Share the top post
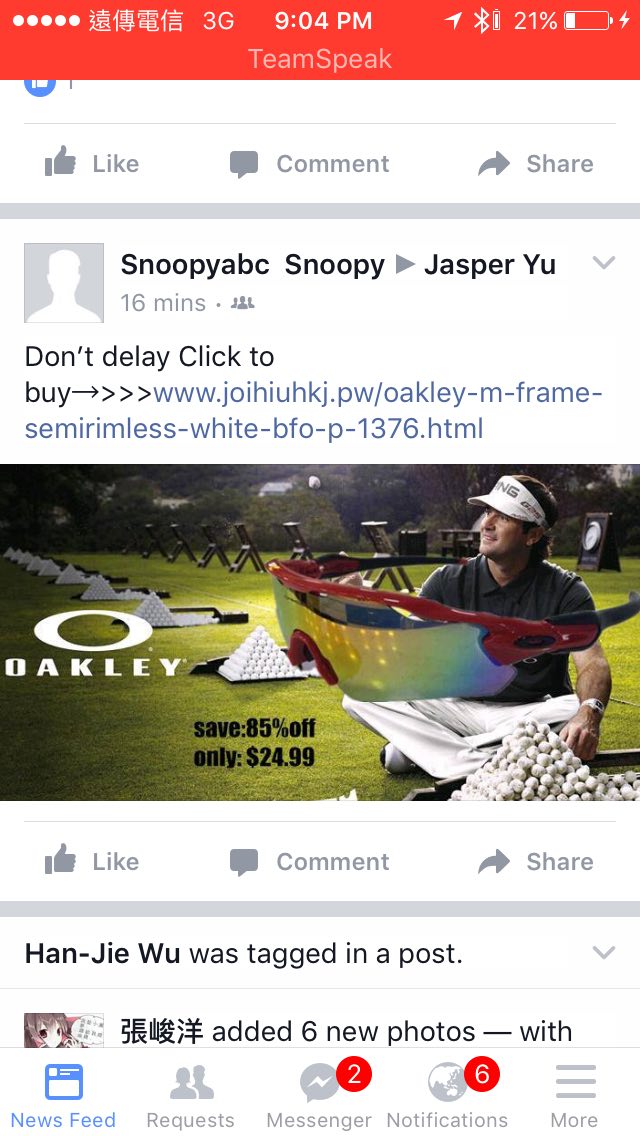The width and height of the screenshot is (640, 1136). (536, 163)
